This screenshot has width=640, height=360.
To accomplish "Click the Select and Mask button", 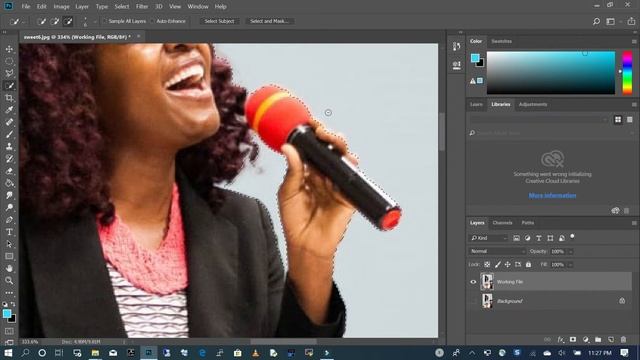I will [269, 21].
